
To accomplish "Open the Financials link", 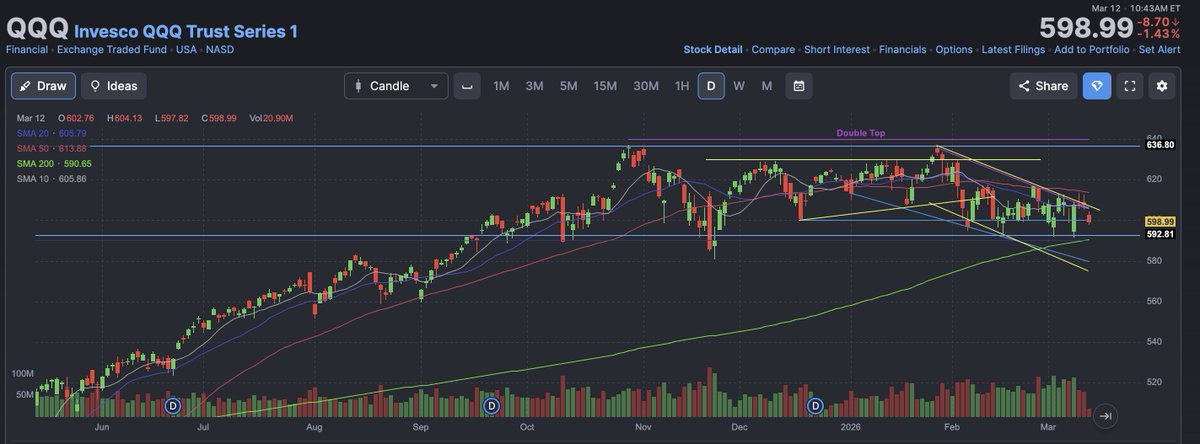I will (902, 49).
